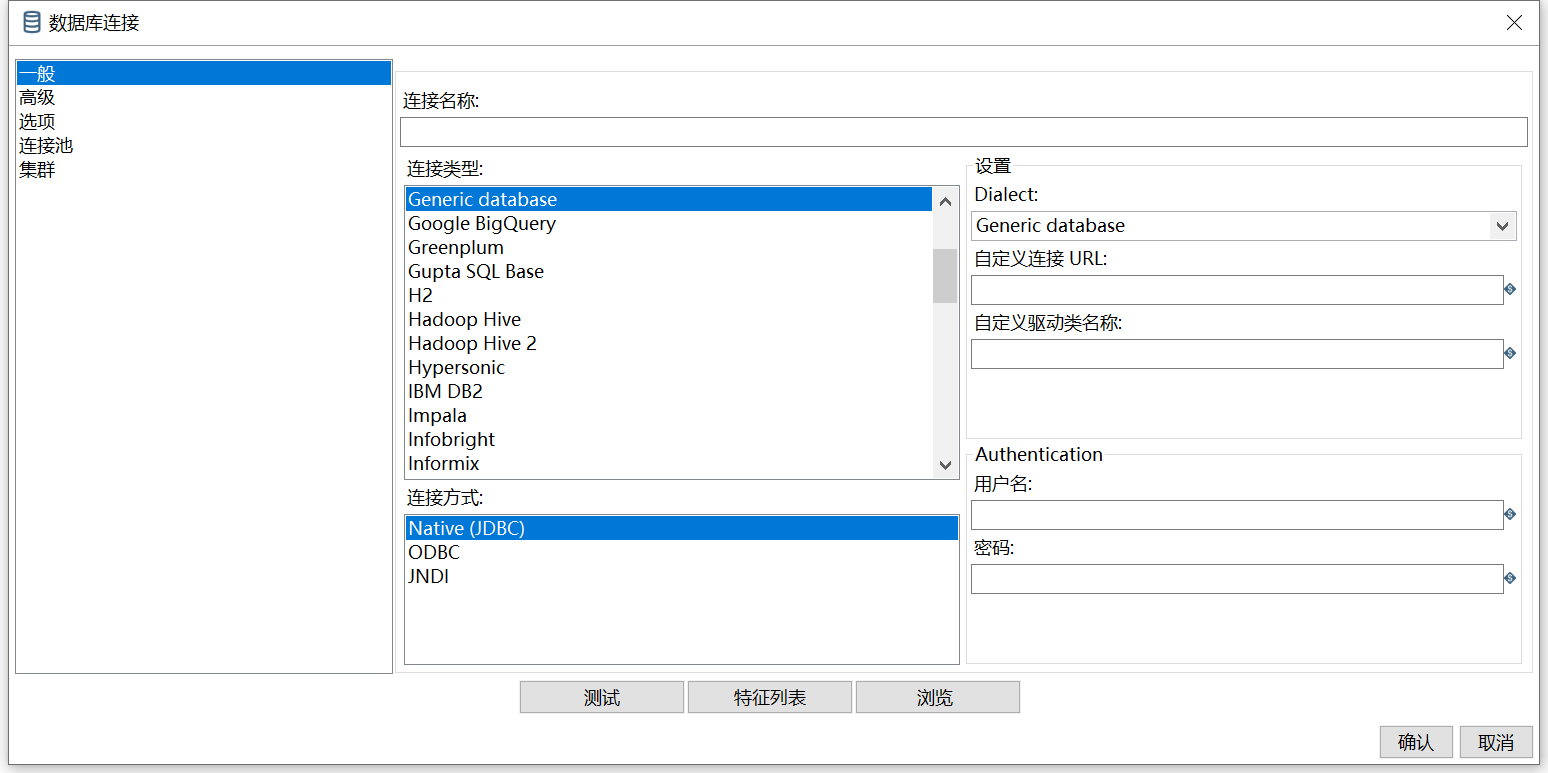
Task: Select the 集群 category
Action: (204, 169)
